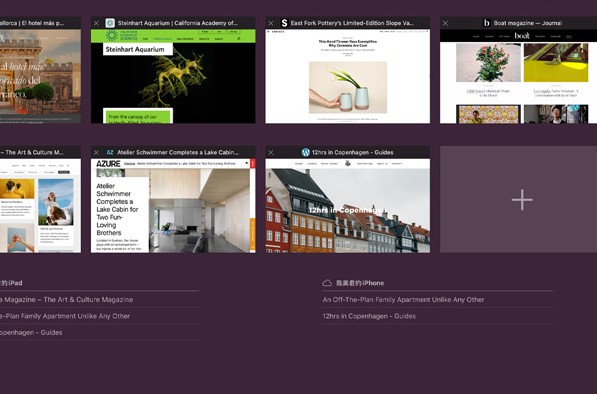This screenshot has height=394, width=597.
Task: Open the 12hrs in Copenhagen page thumbnail
Action: tap(348, 206)
